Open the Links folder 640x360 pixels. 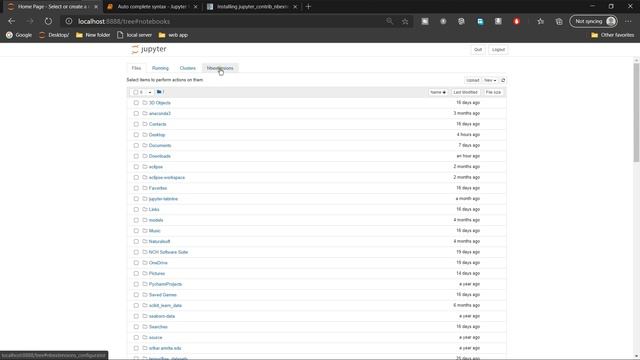point(154,209)
